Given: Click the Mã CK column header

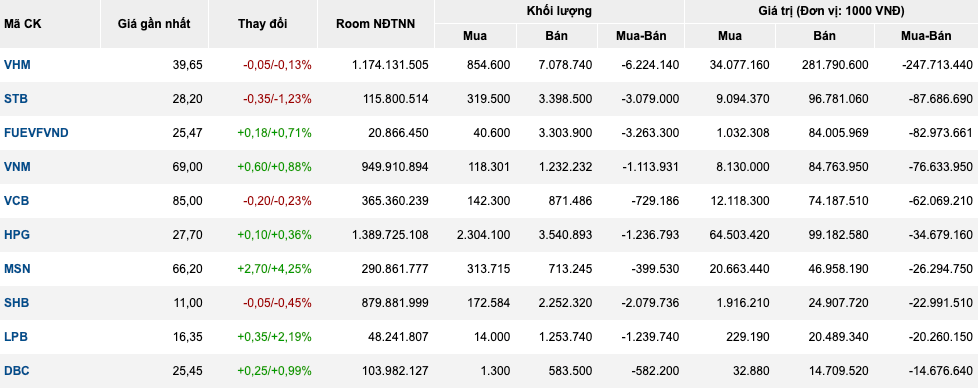Looking at the screenshot, I should coord(21,24).
